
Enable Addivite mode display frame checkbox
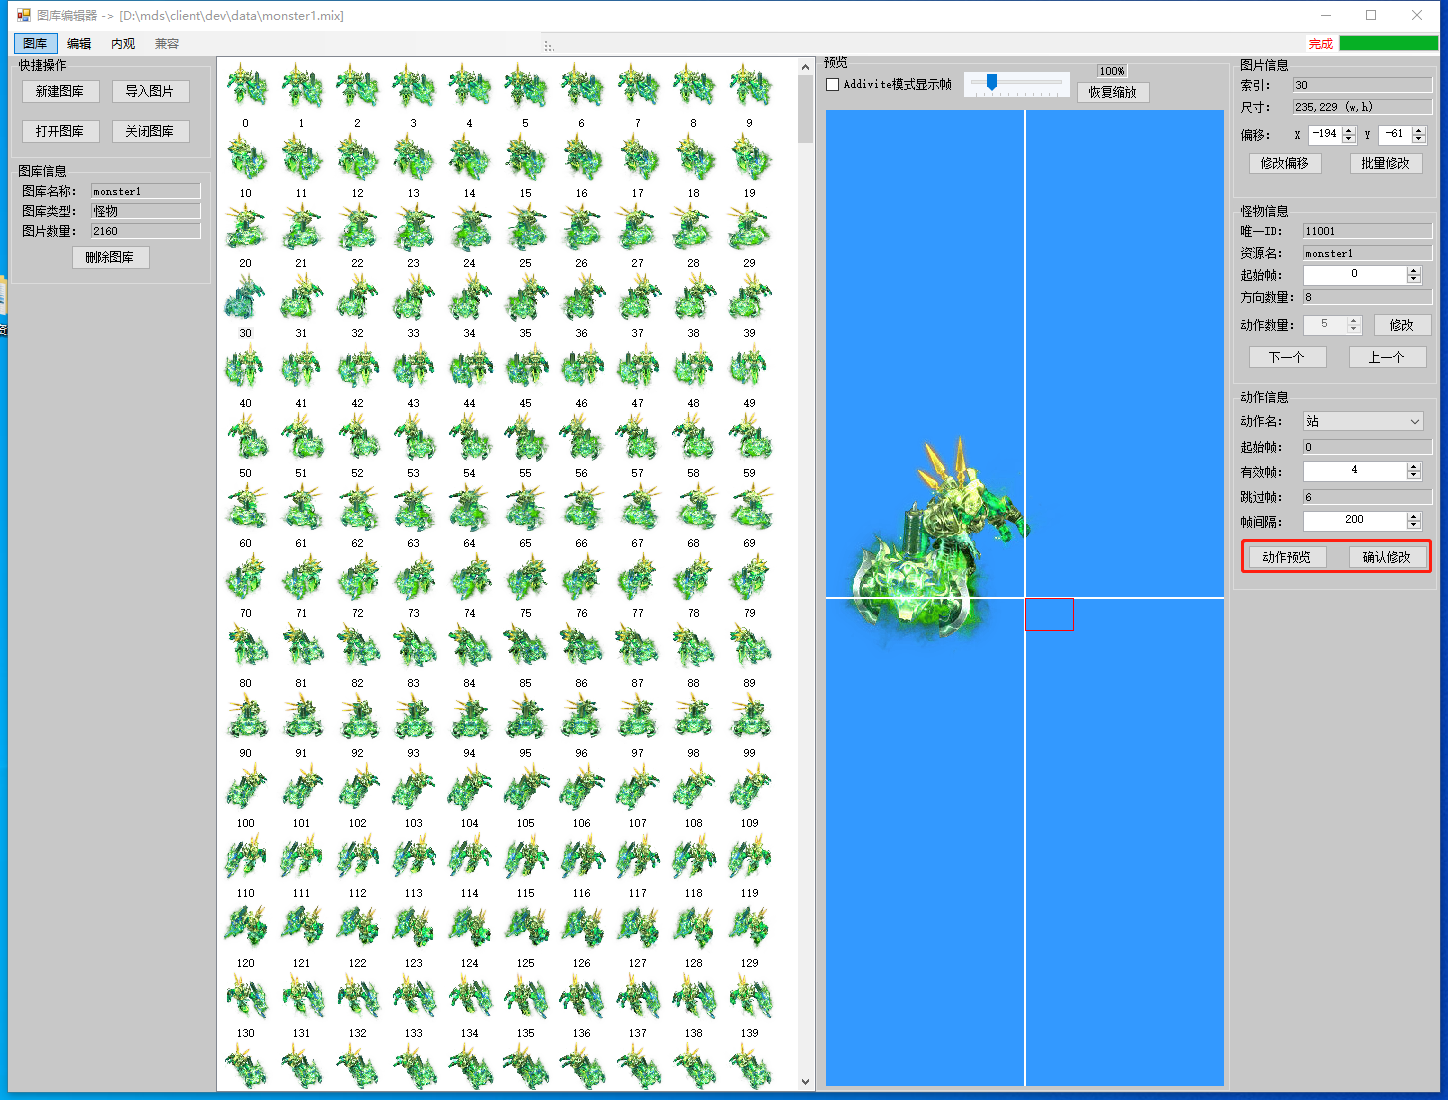[x=833, y=85]
